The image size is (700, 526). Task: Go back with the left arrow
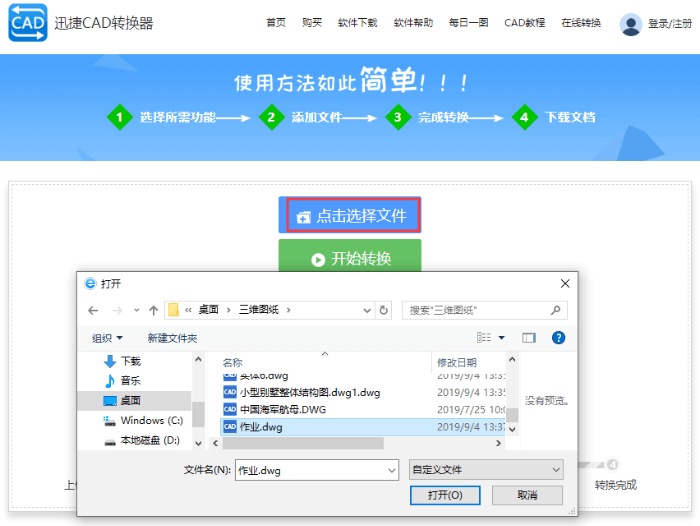(93, 310)
